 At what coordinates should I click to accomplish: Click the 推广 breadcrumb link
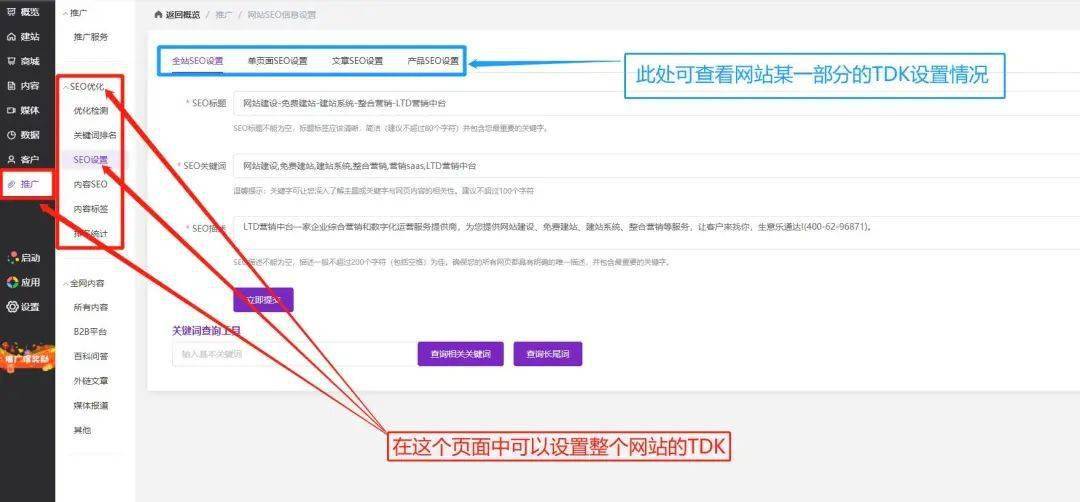pyautogui.click(x=224, y=14)
